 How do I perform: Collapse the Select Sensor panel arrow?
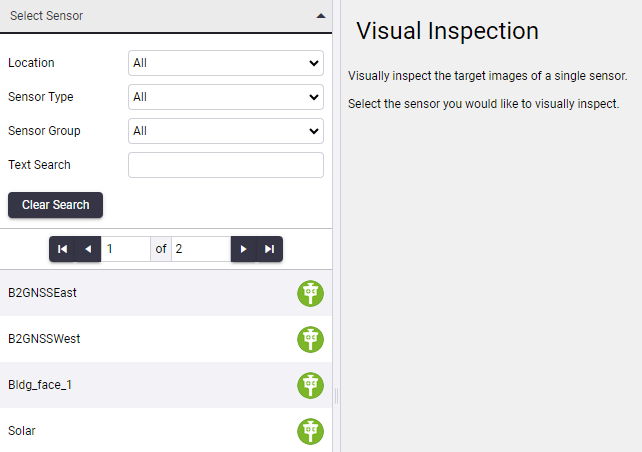coord(321,16)
